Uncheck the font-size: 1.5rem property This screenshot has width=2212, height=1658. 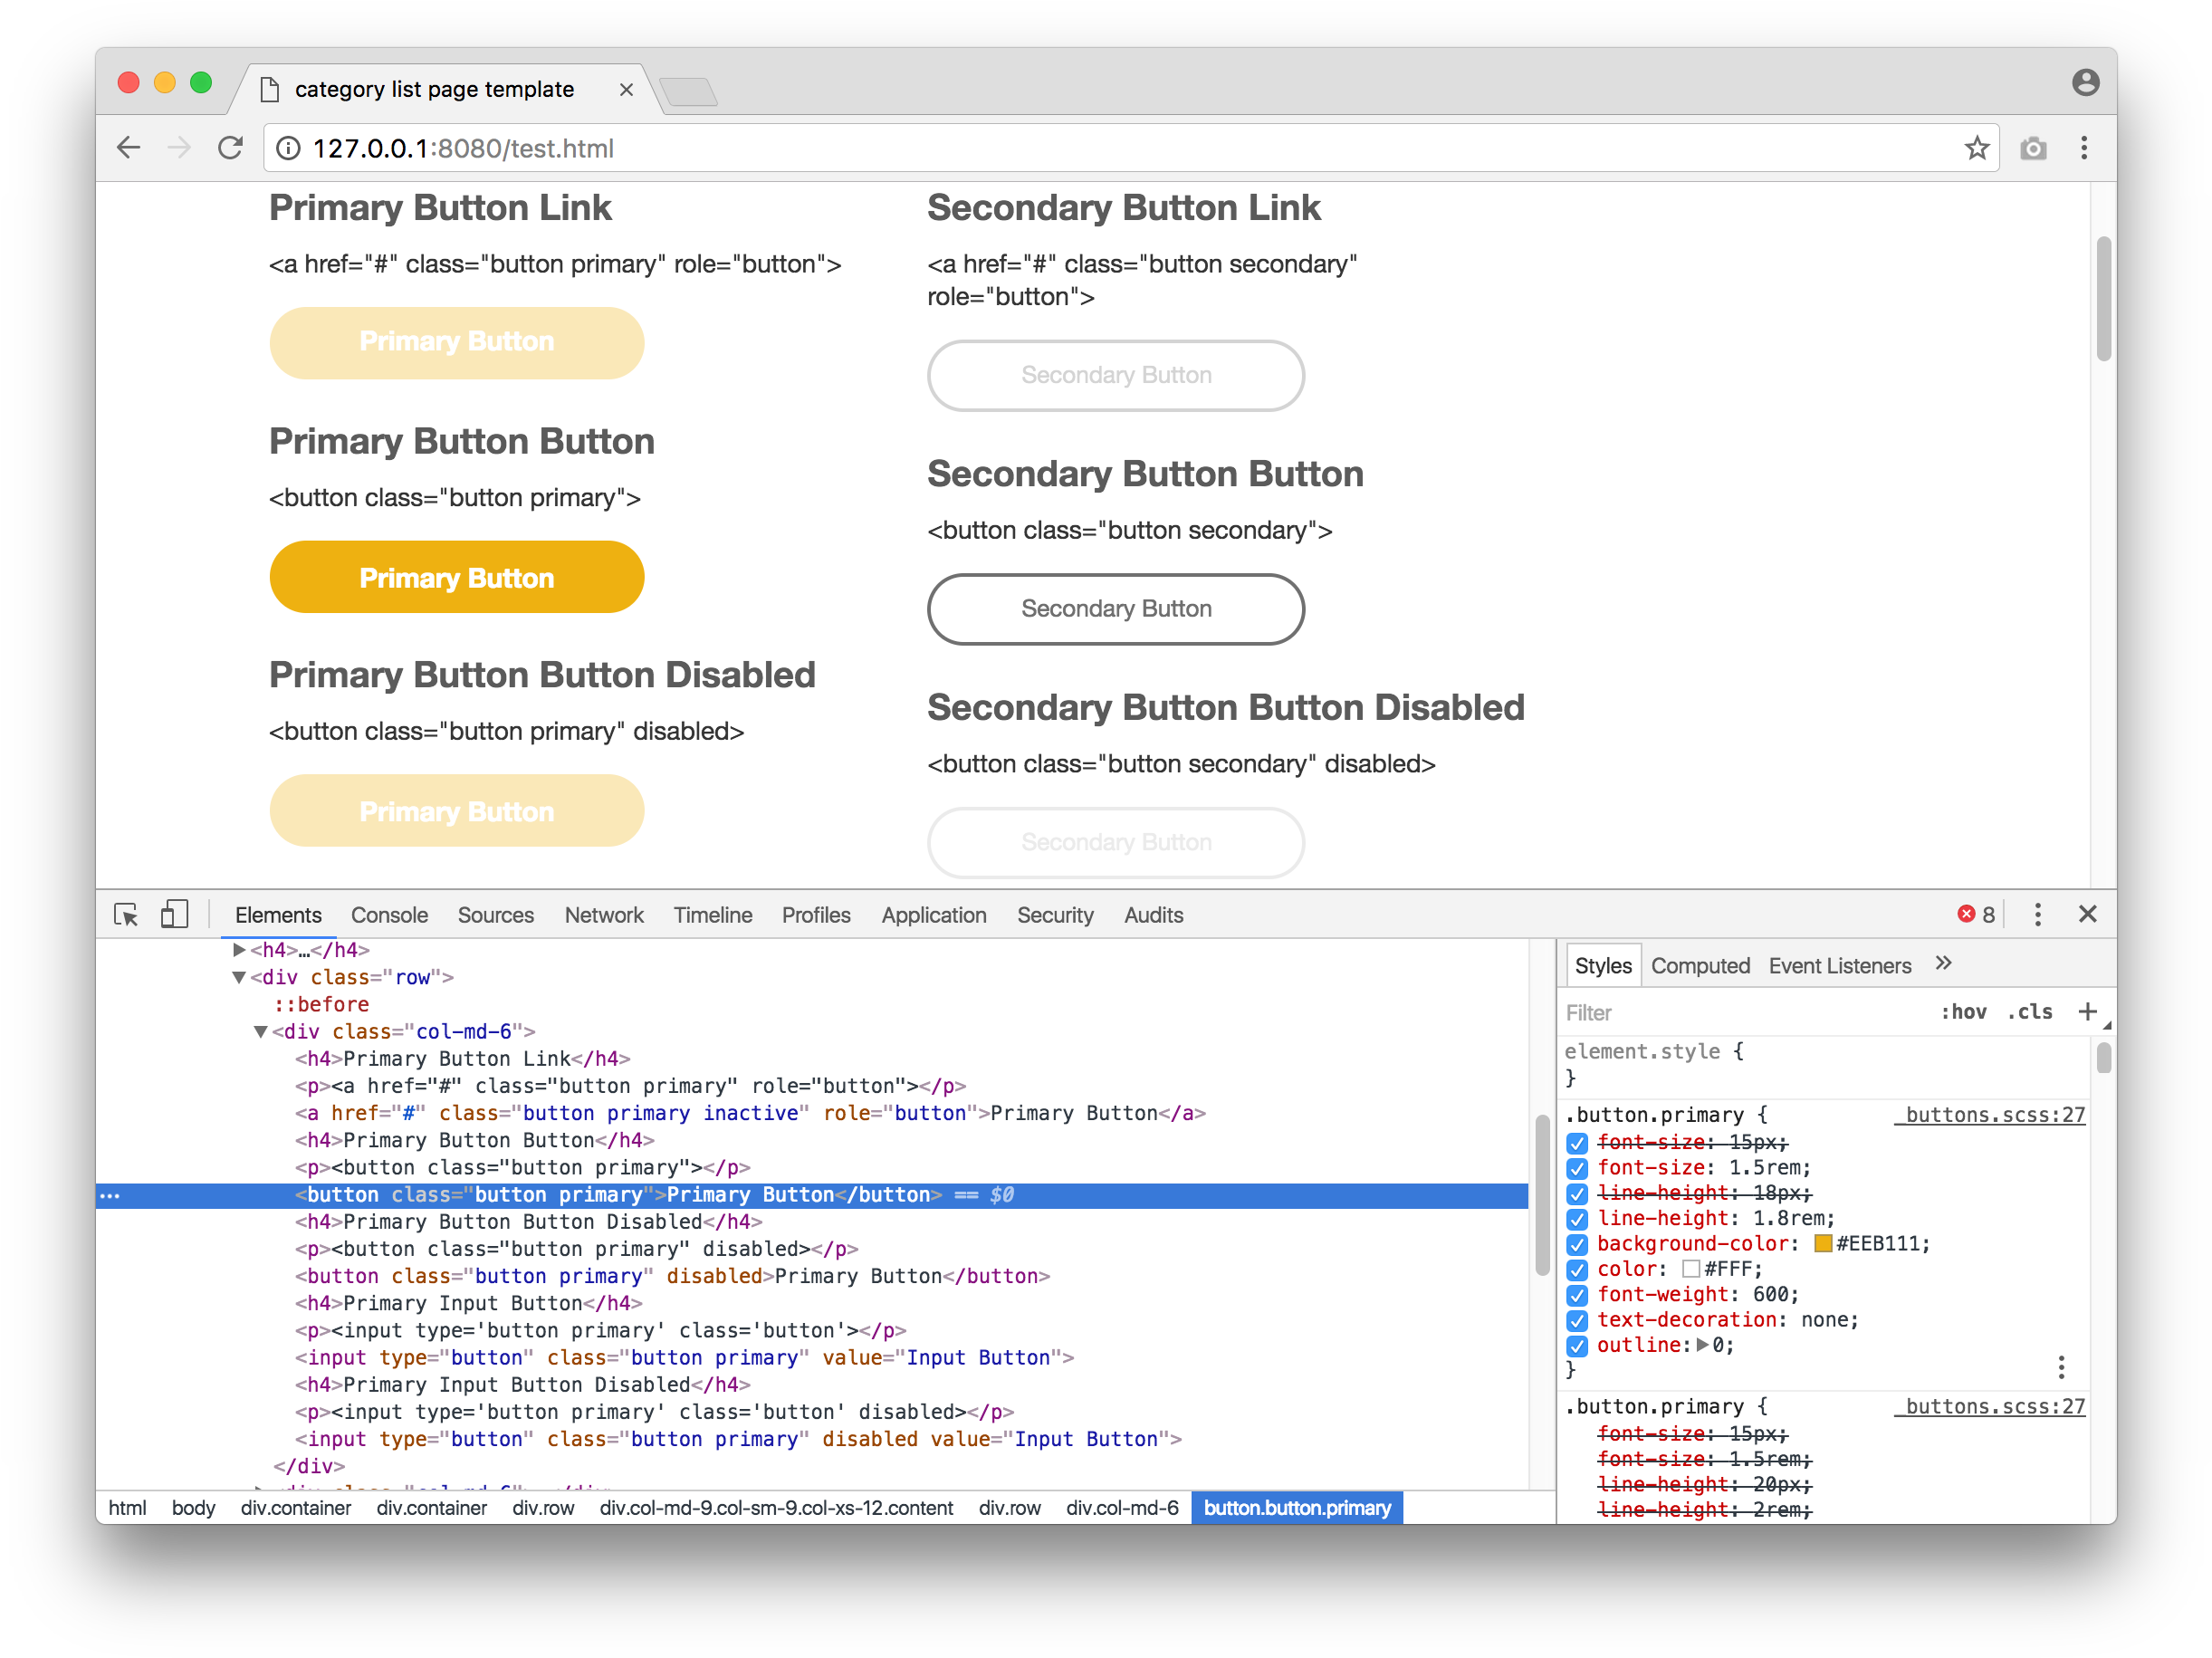pos(1577,1168)
